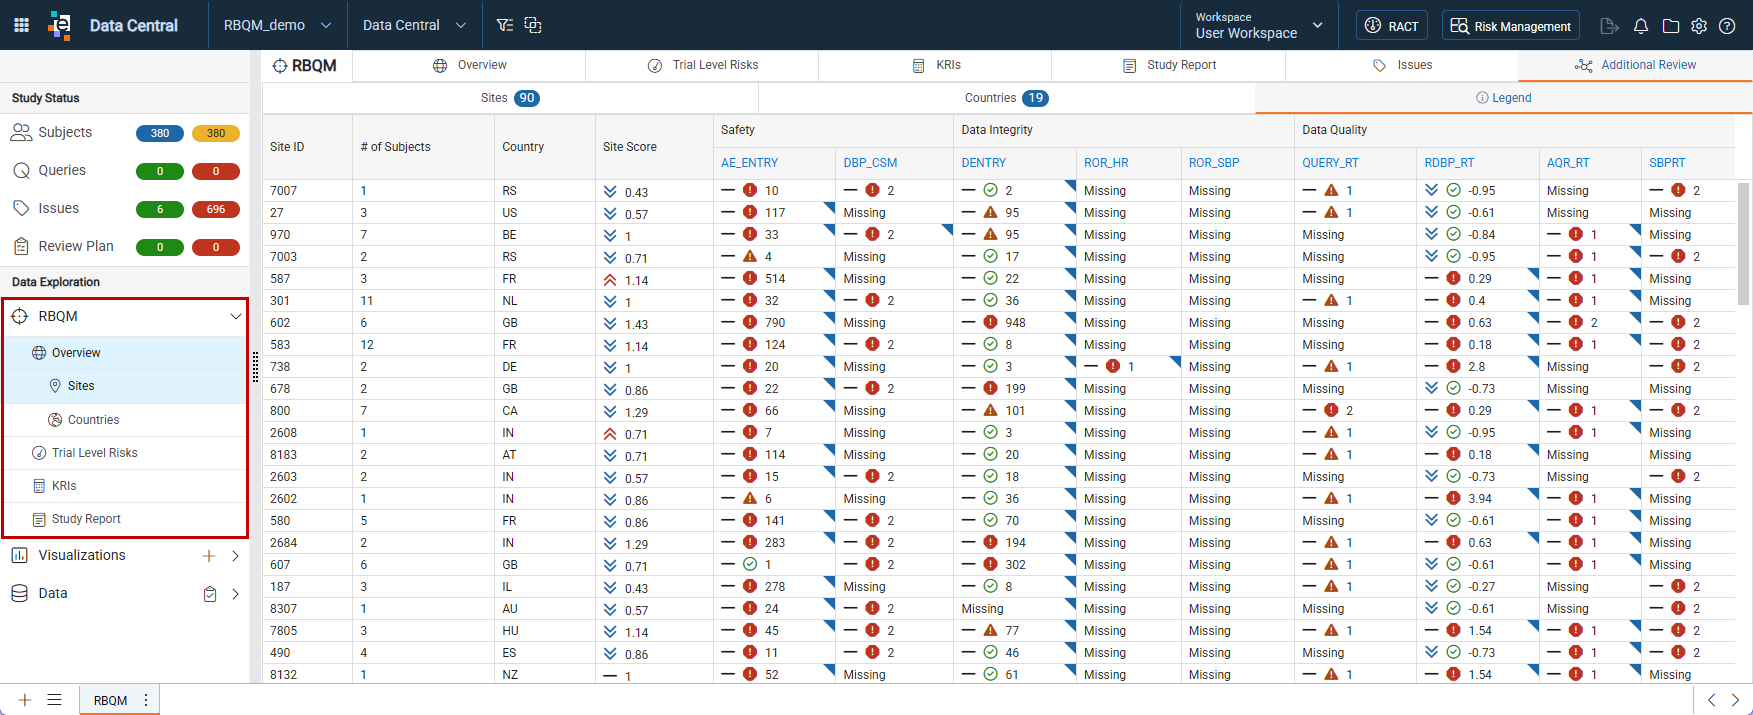Click the sidebar collapse handle
The height and width of the screenshot is (715, 1753).
[x=255, y=367]
